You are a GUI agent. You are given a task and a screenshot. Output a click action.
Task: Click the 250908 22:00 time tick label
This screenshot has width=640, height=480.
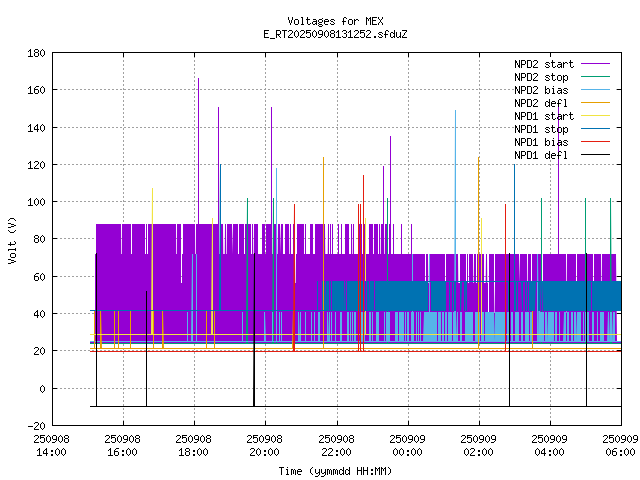tap(336, 444)
